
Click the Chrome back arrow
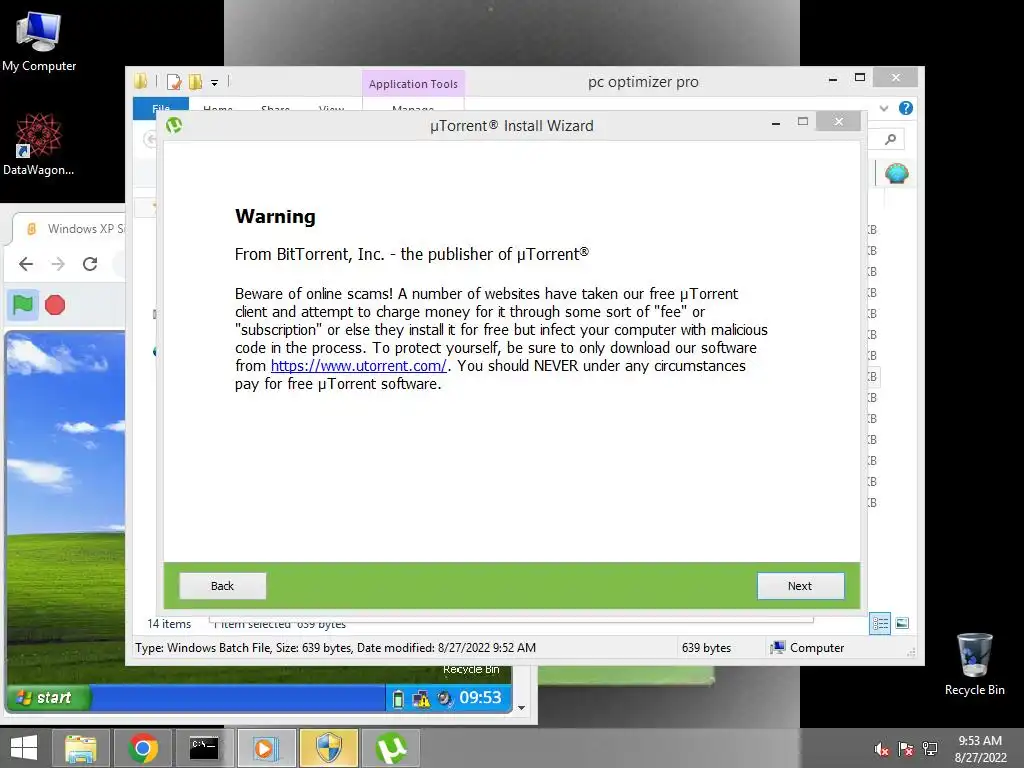pos(25,264)
